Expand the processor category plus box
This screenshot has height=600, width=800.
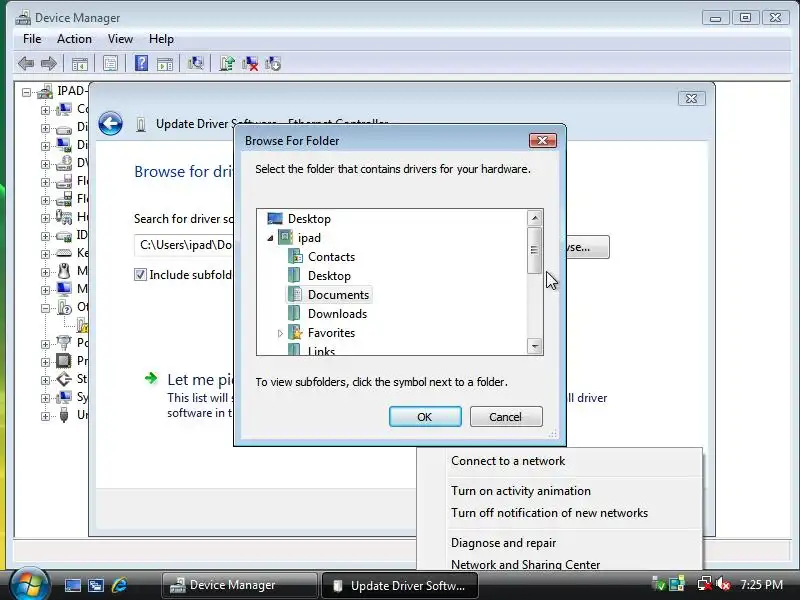pyautogui.click(x=45, y=362)
